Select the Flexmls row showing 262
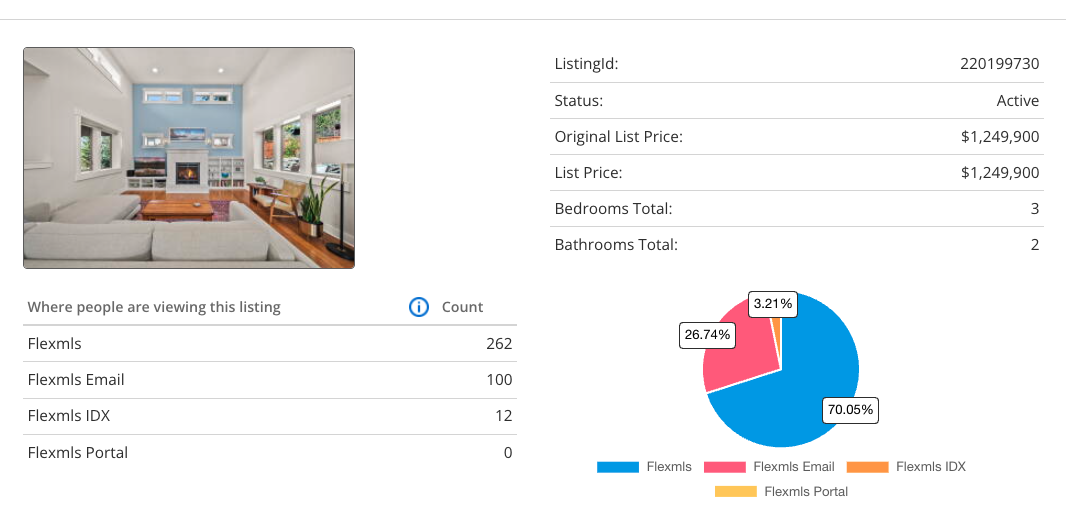1066x517 pixels. (270, 344)
